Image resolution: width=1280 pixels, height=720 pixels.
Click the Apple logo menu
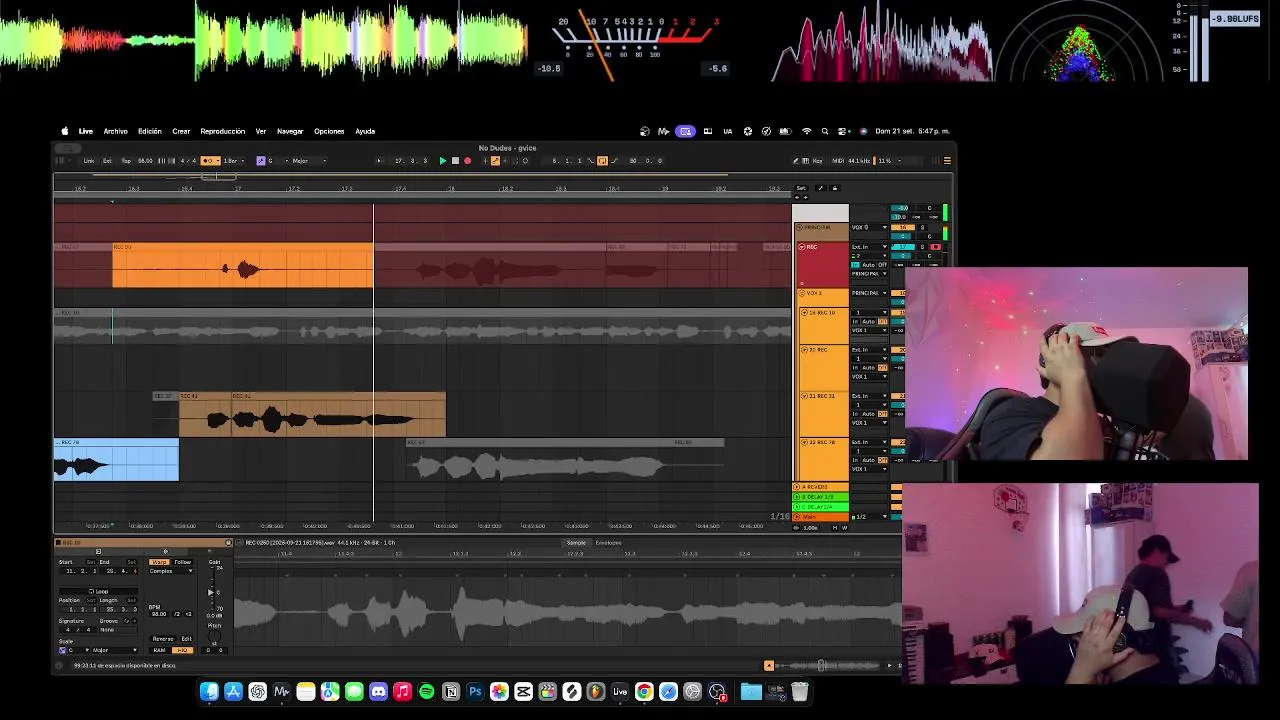click(x=65, y=131)
